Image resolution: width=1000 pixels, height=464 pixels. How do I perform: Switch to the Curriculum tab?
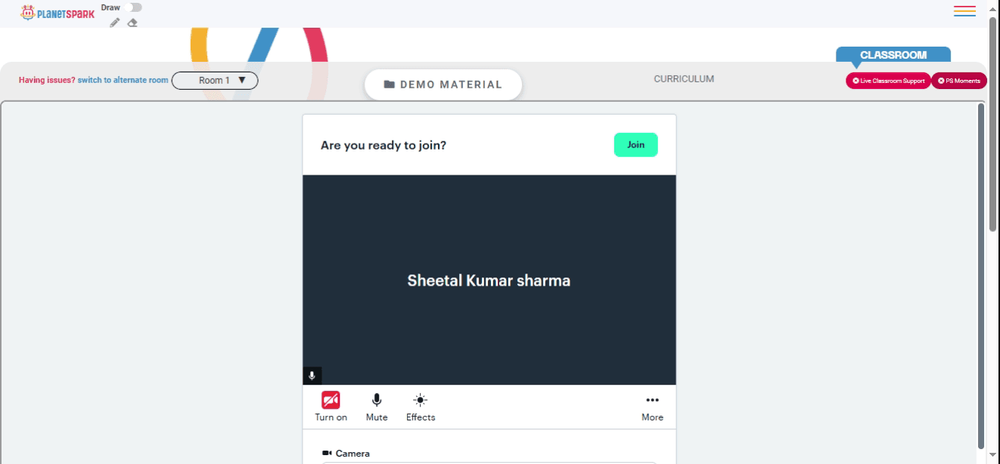pyautogui.click(x=684, y=79)
